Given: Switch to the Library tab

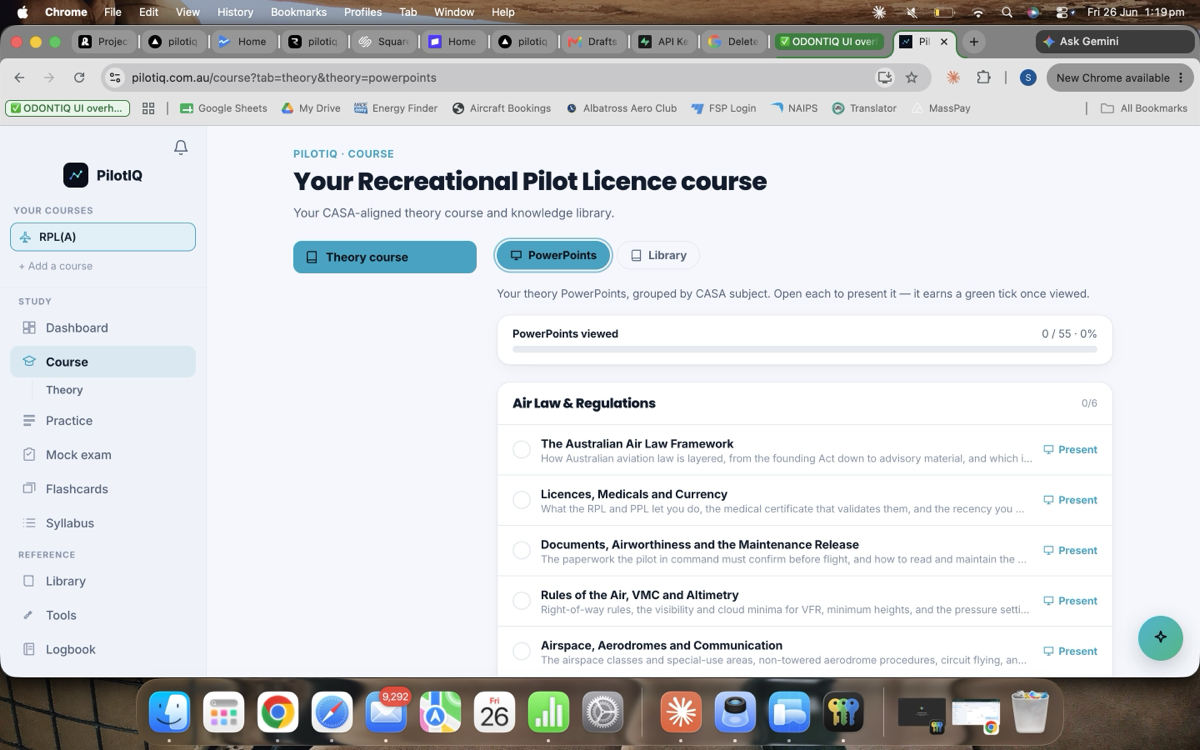Looking at the screenshot, I should coord(658,255).
